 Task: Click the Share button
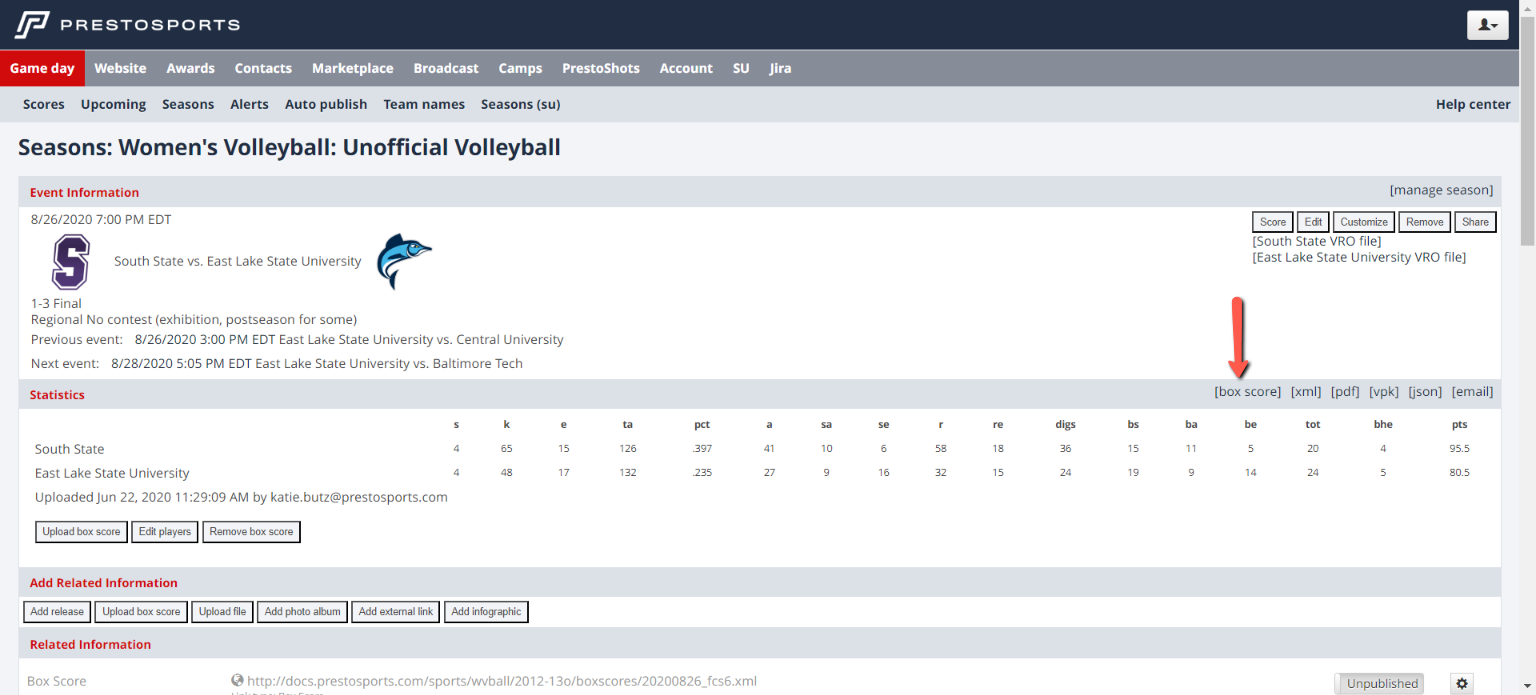(x=1475, y=222)
